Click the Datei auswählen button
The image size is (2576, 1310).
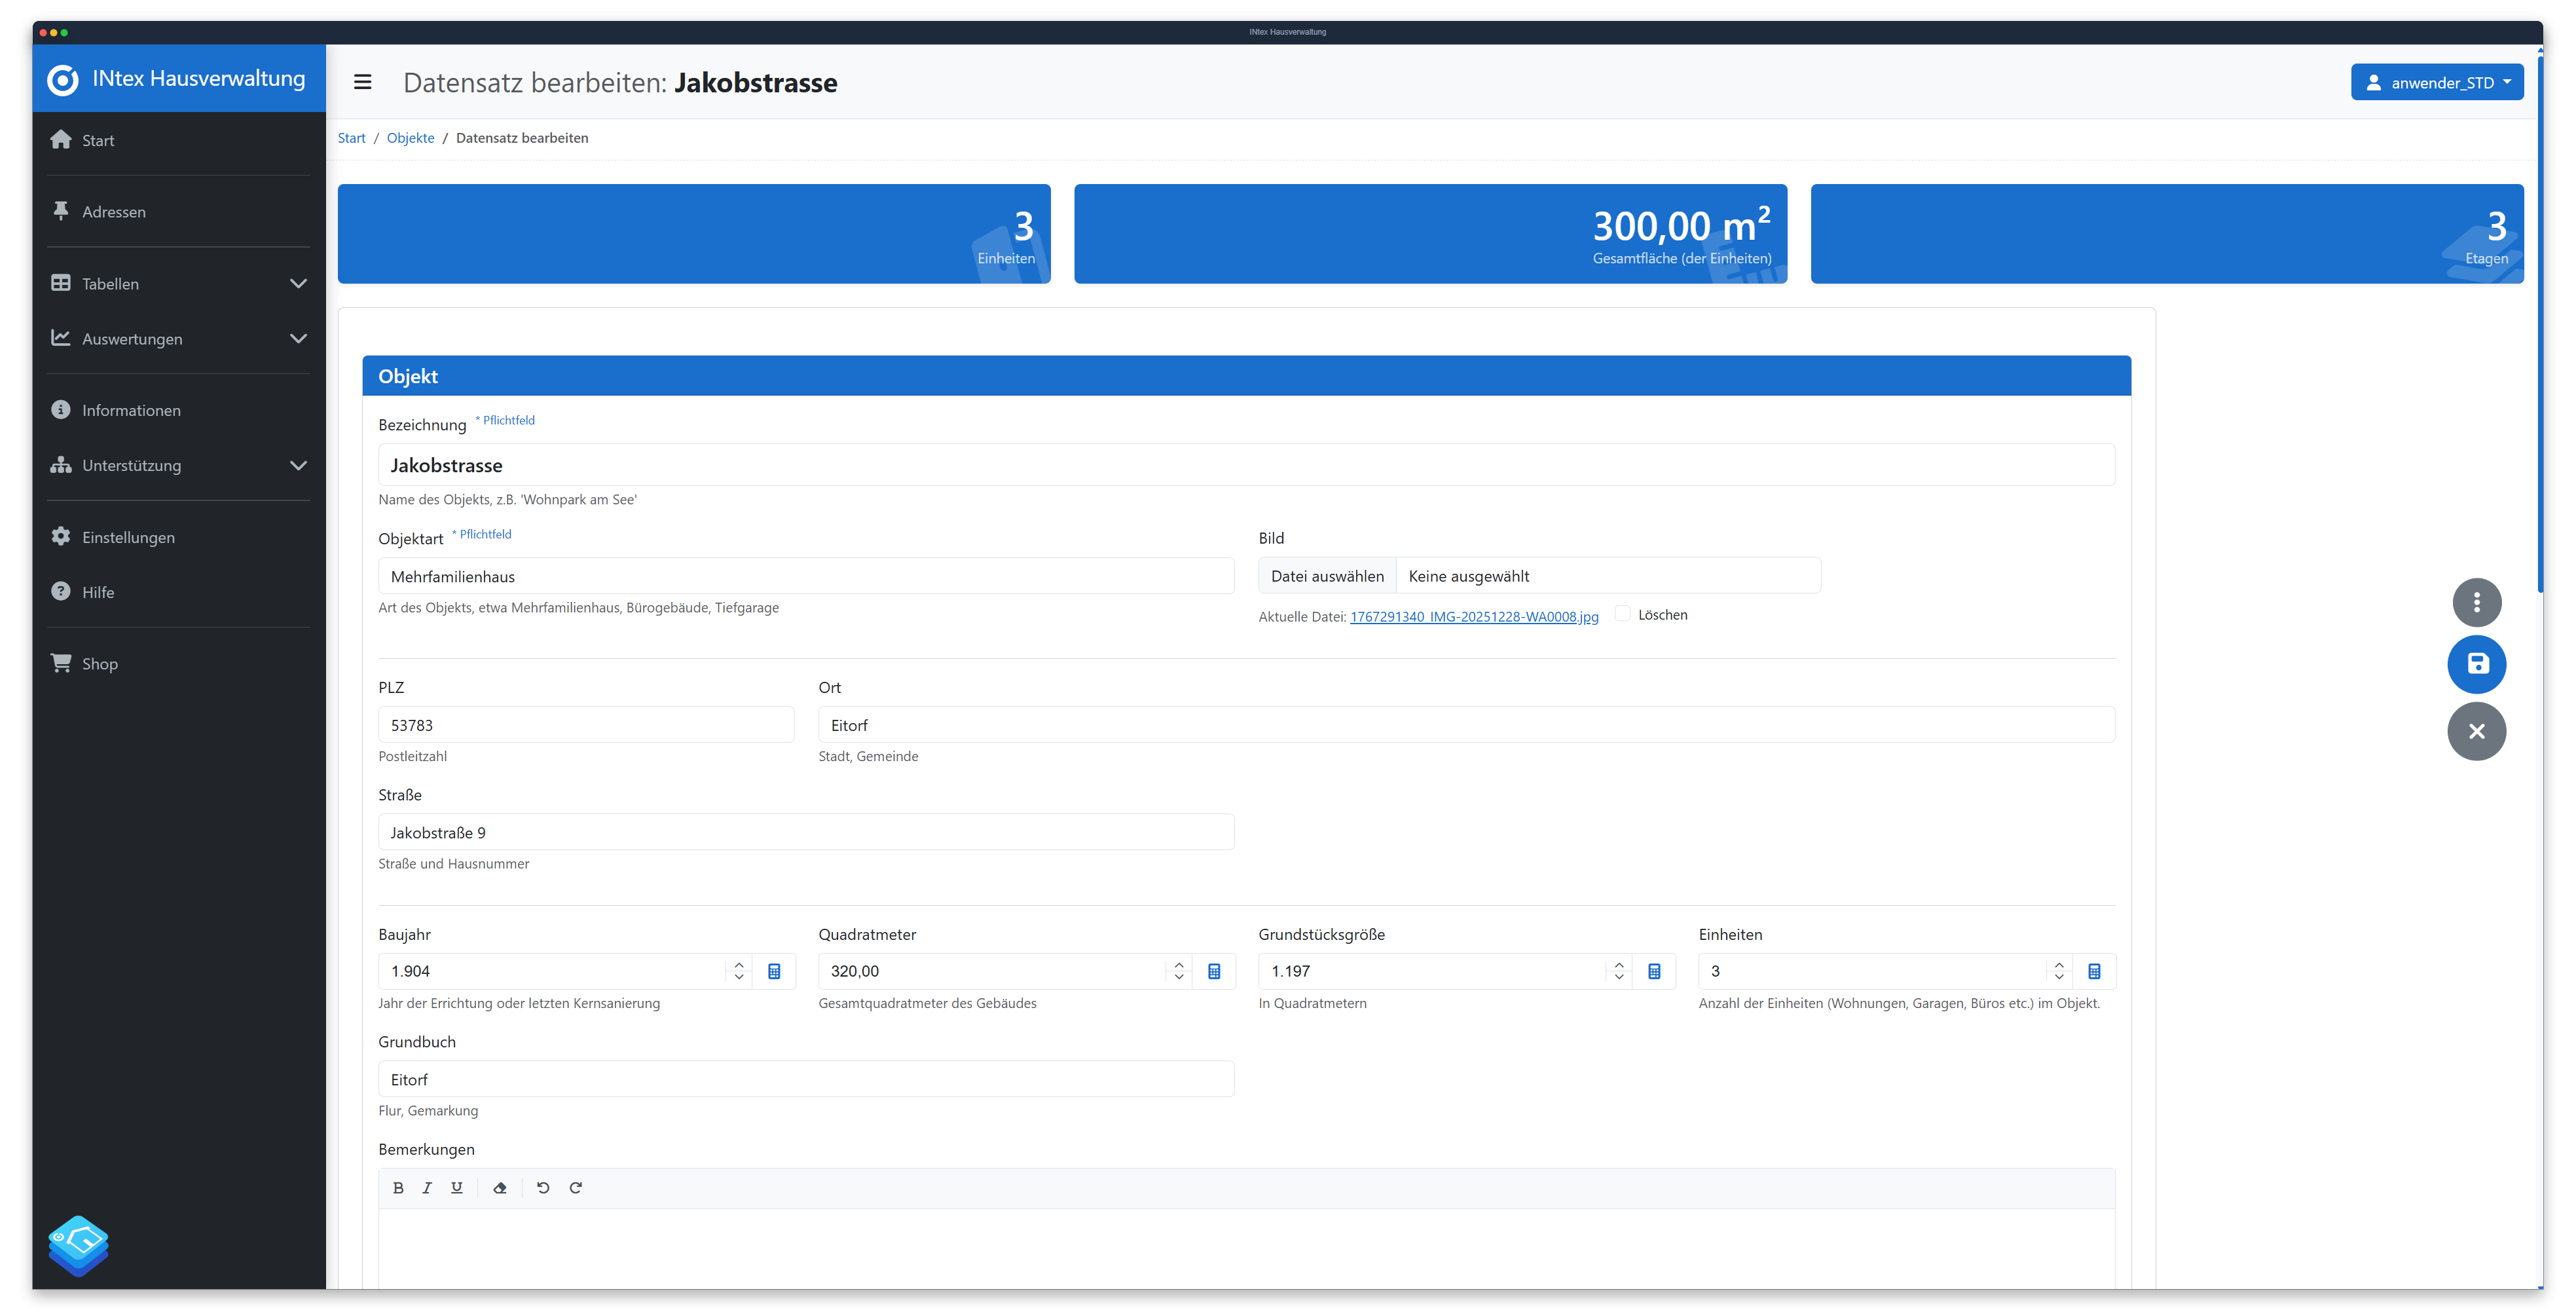tap(1327, 576)
